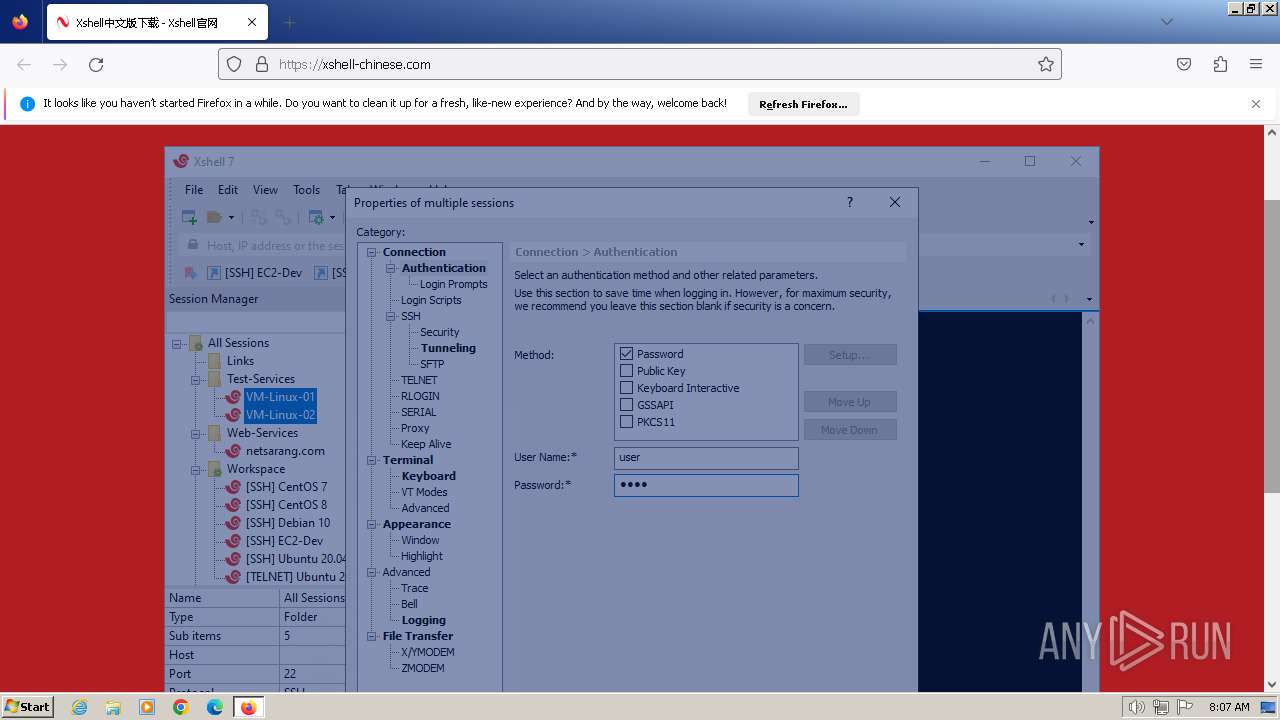Viewport: 1280px width, 720px height.
Task: Open the View menu in Xshell
Action: click(265, 190)
